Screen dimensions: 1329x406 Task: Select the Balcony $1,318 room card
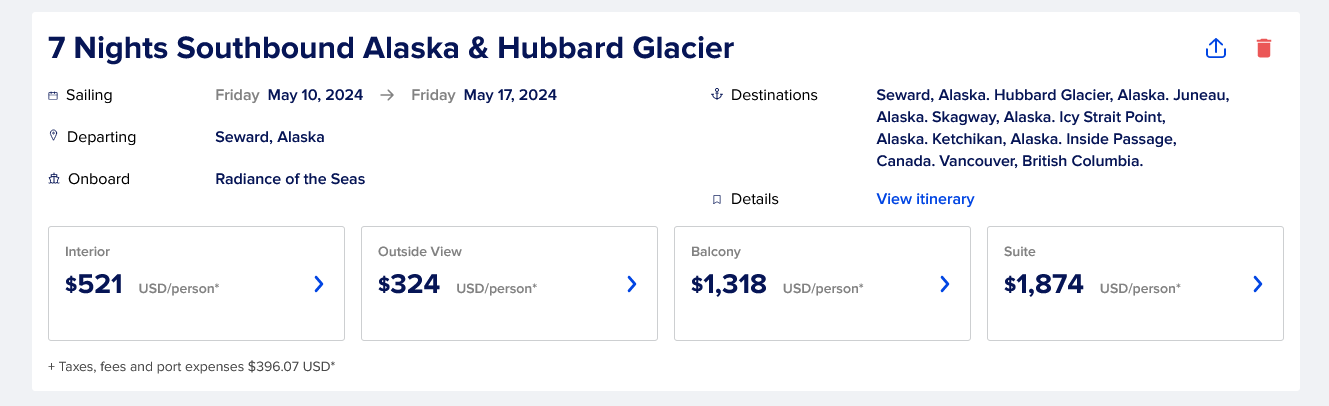(x=822, y=283)
